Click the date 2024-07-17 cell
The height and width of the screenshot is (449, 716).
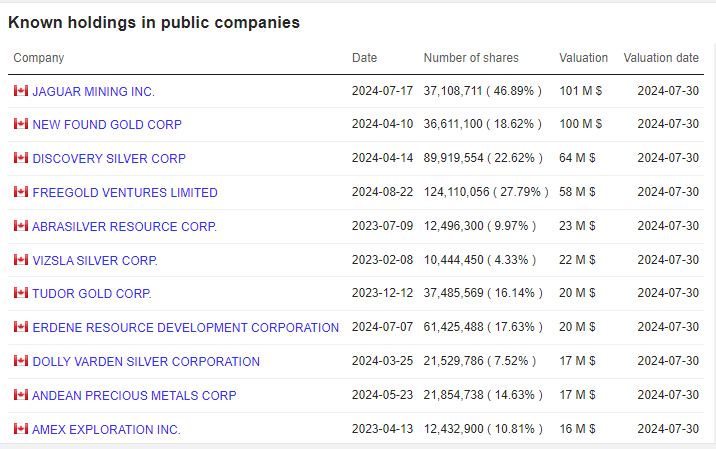tap(382, 91)
